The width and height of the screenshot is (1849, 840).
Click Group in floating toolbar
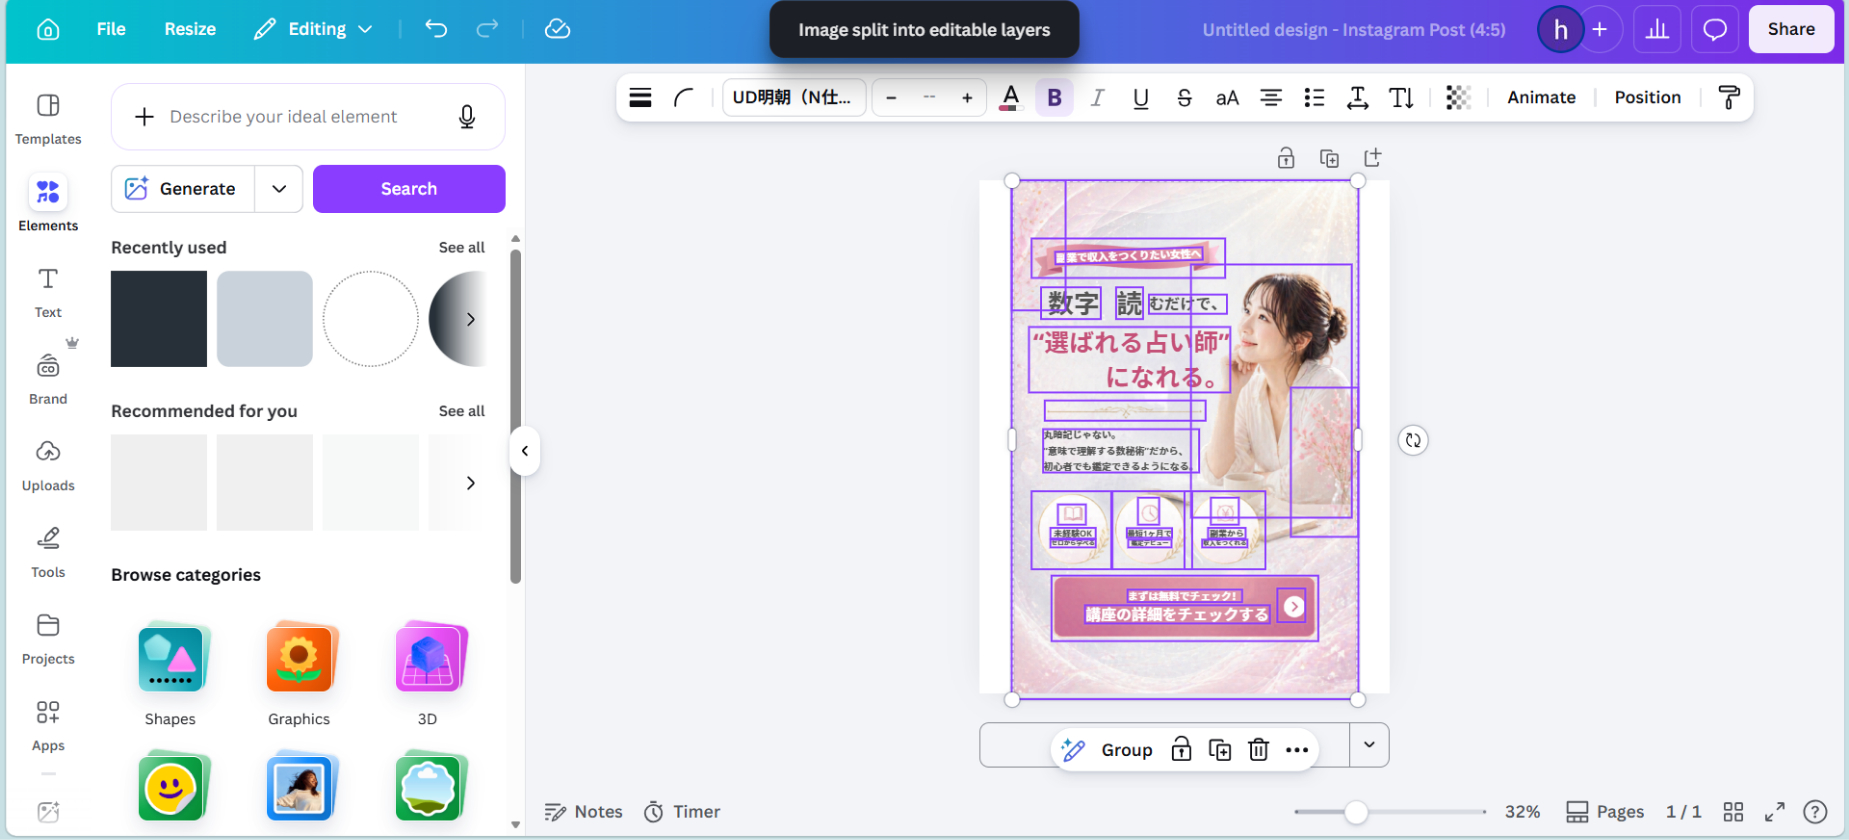tap(1127, 750)
